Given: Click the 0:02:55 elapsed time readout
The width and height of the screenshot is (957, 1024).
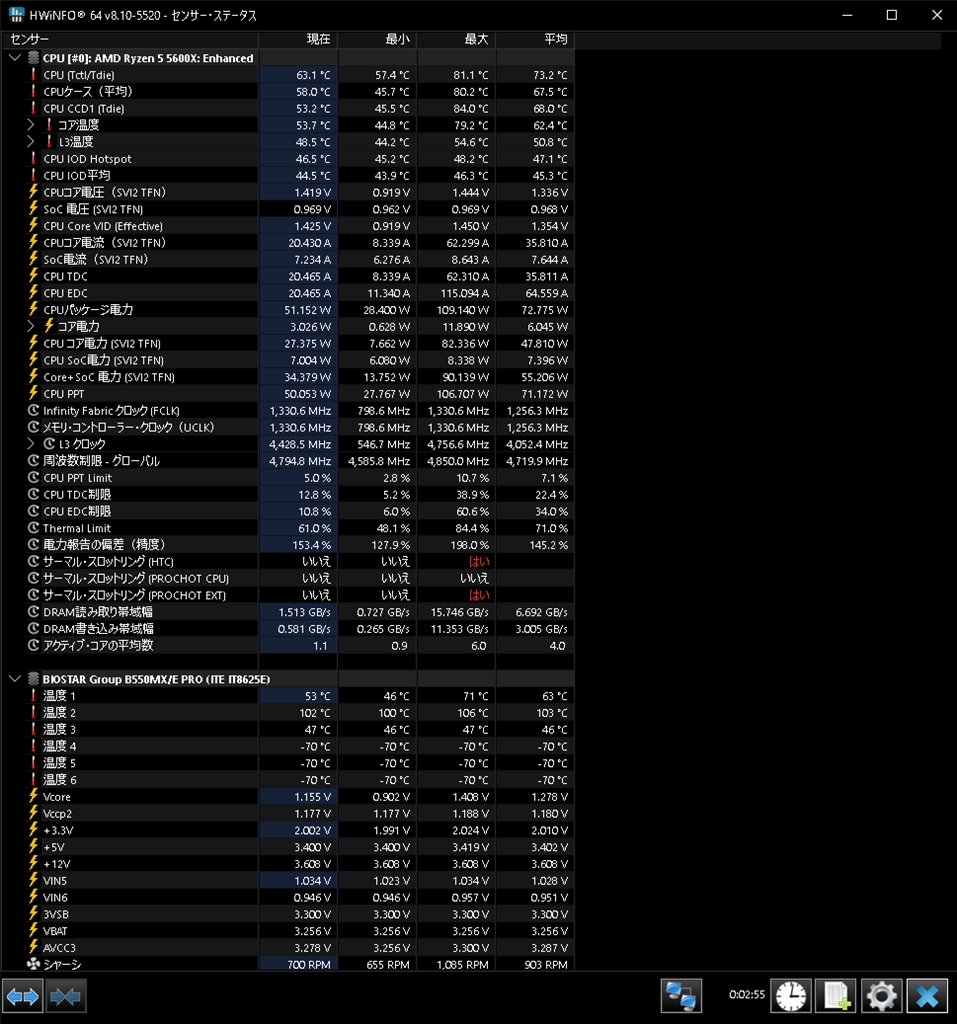Looking at the screenshot, I should (747, 995).
